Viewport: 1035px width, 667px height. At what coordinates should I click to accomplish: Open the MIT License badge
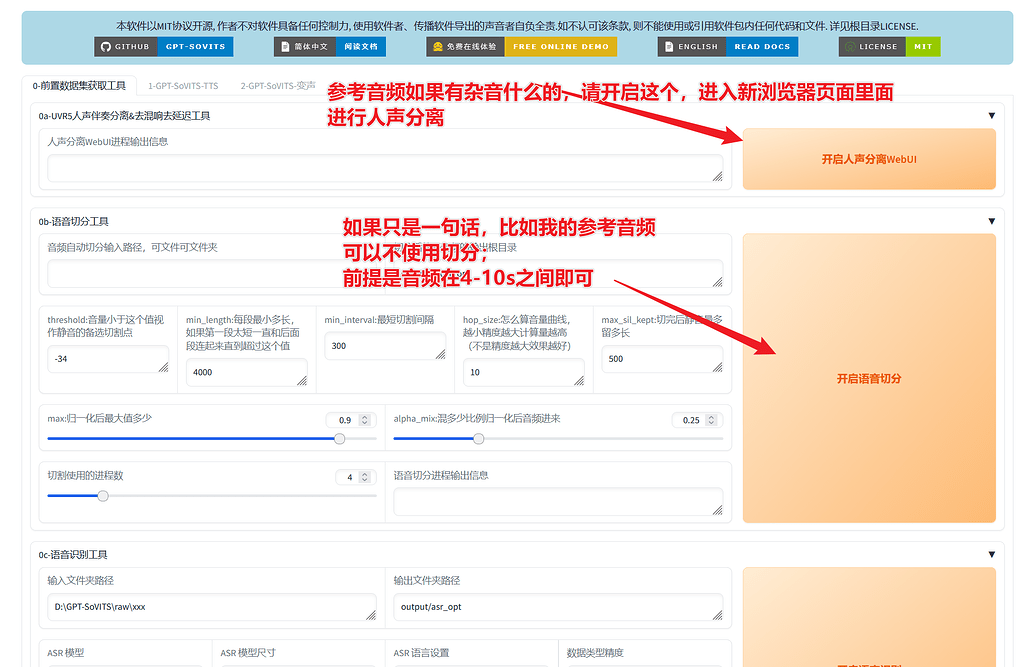click(889, 47)
